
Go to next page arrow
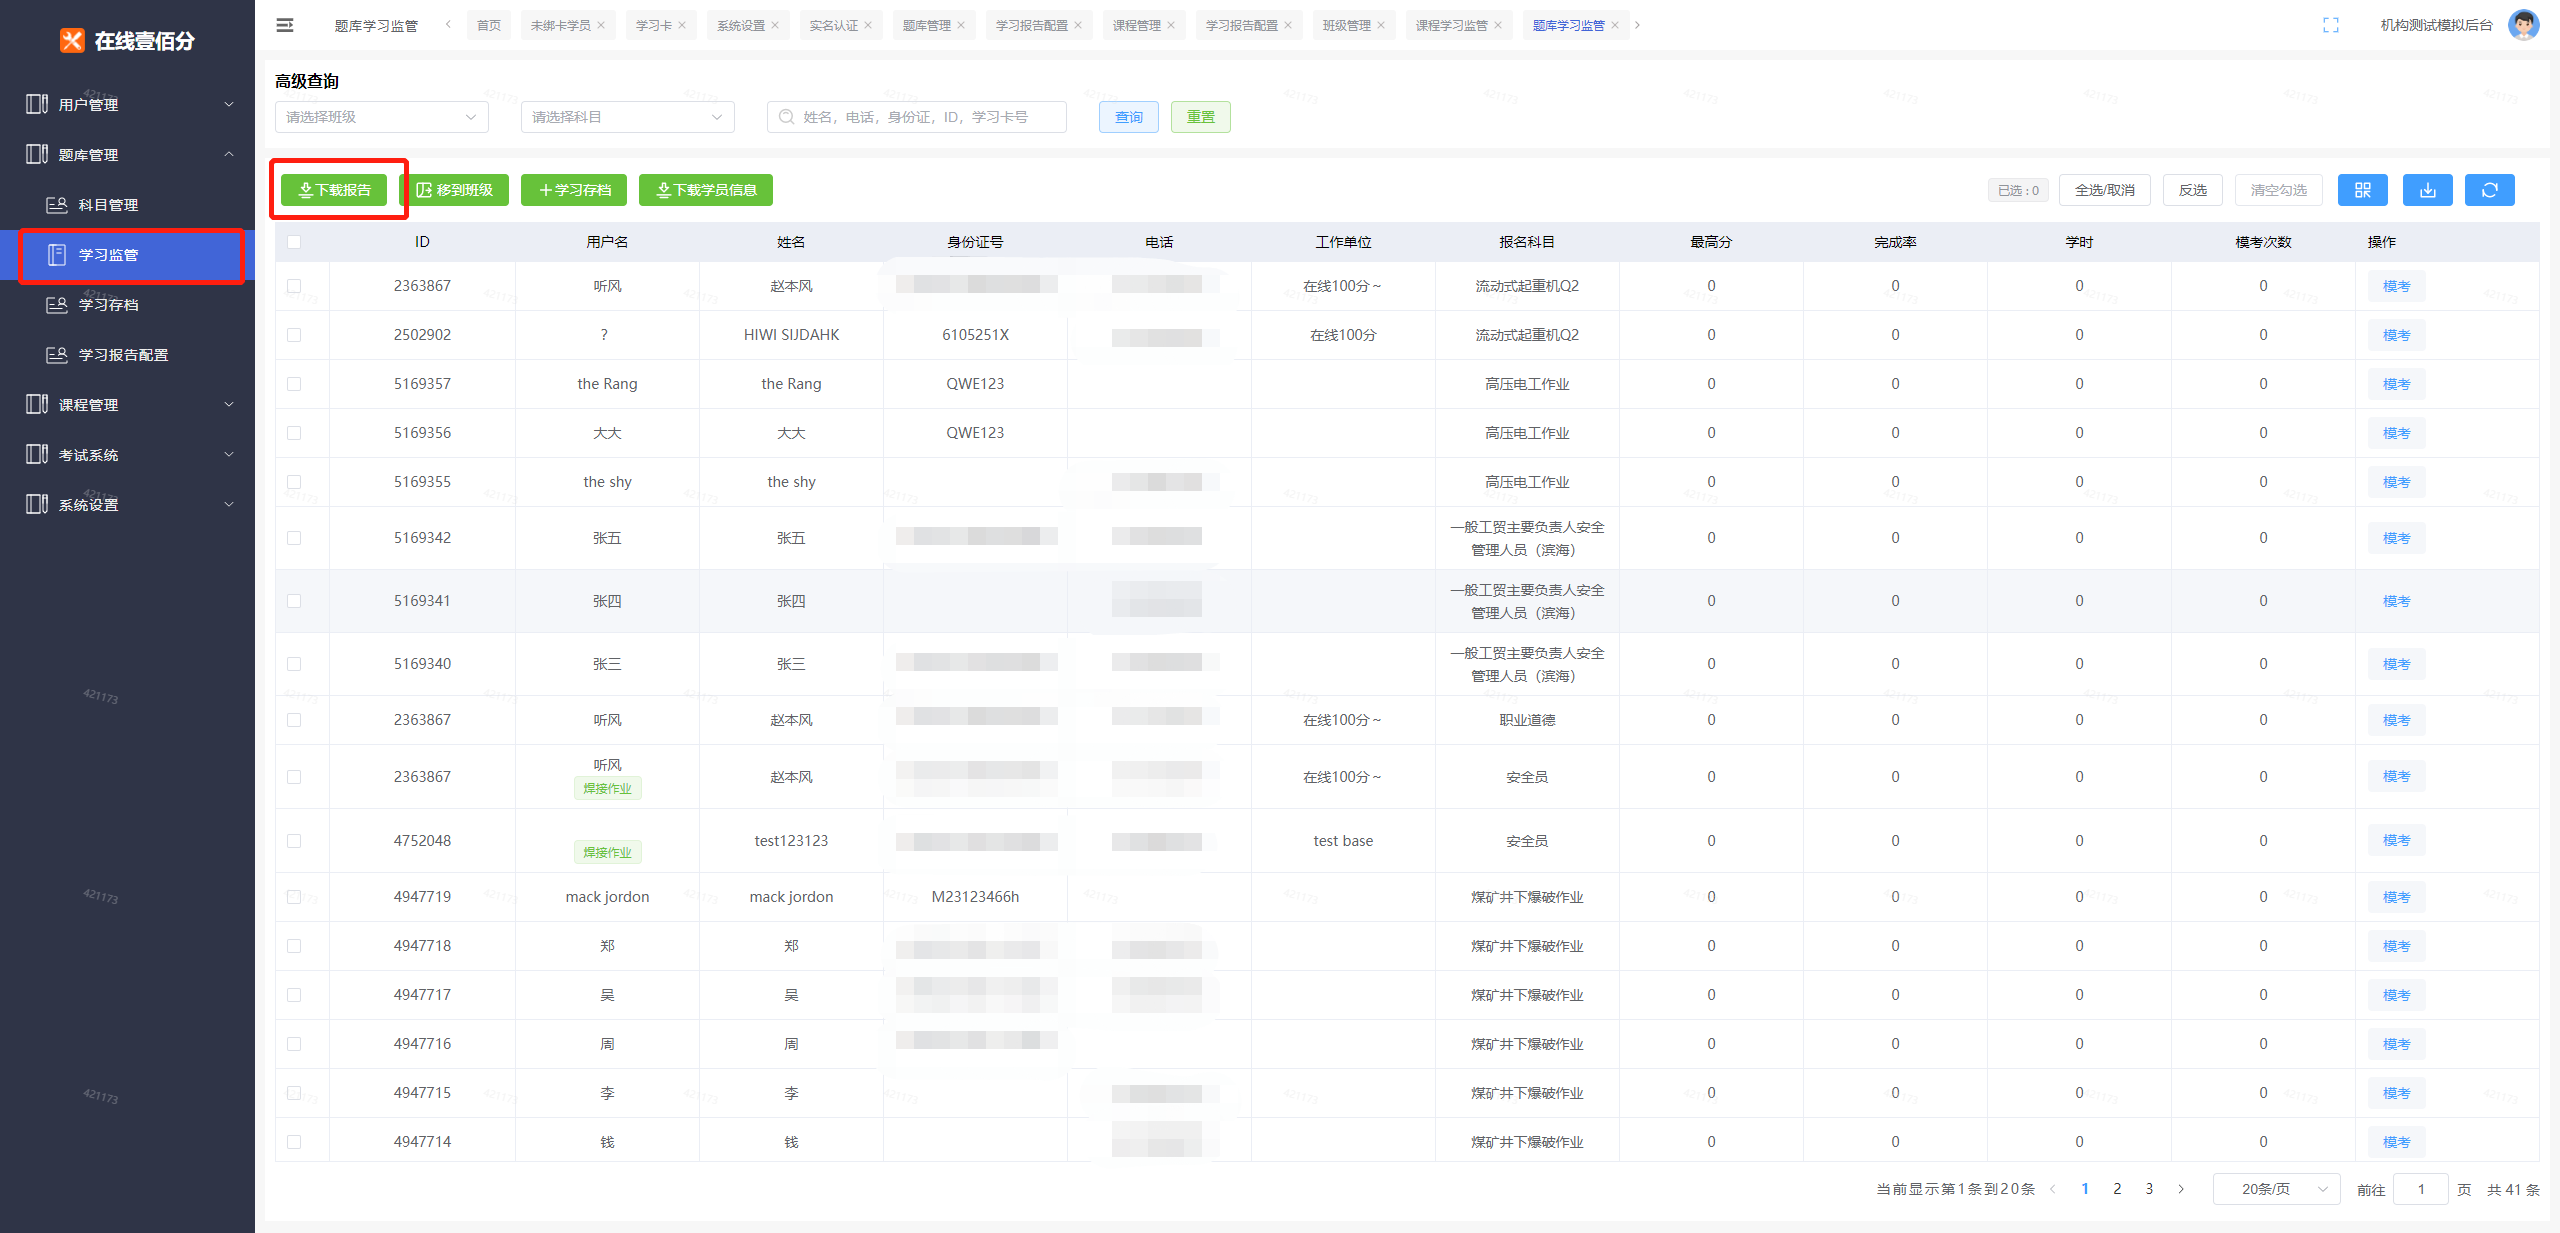tap(2181, 1189)
